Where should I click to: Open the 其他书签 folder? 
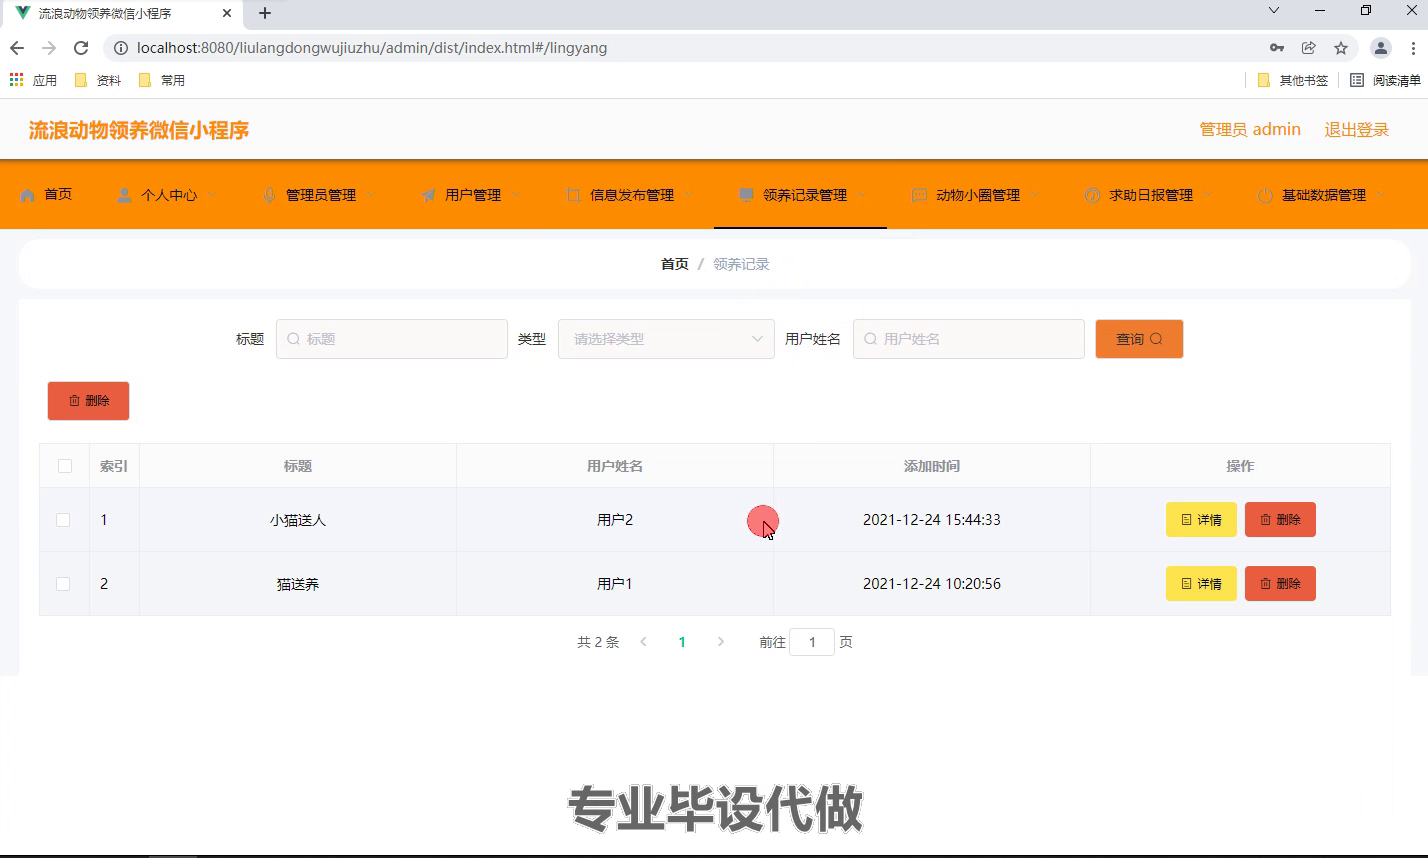point(1293,80)
